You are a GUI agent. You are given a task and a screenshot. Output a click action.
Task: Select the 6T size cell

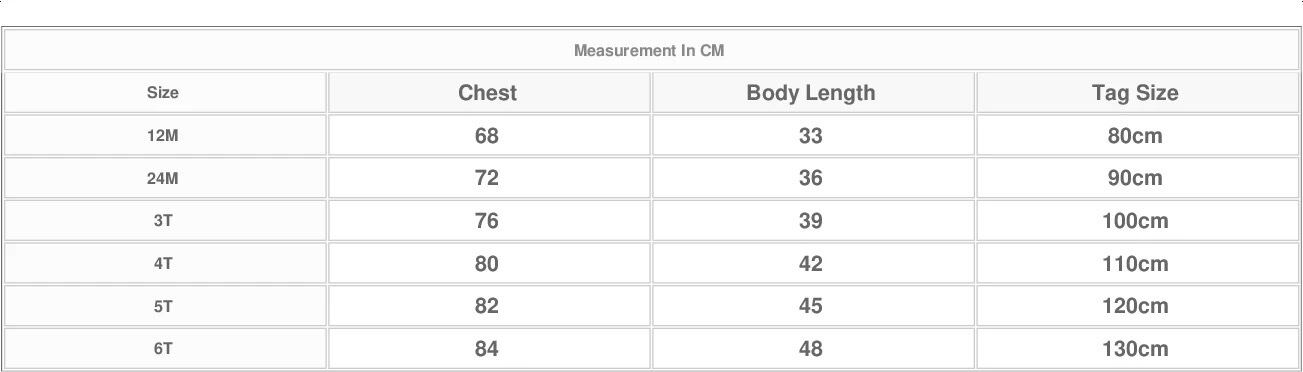(165, 349)
